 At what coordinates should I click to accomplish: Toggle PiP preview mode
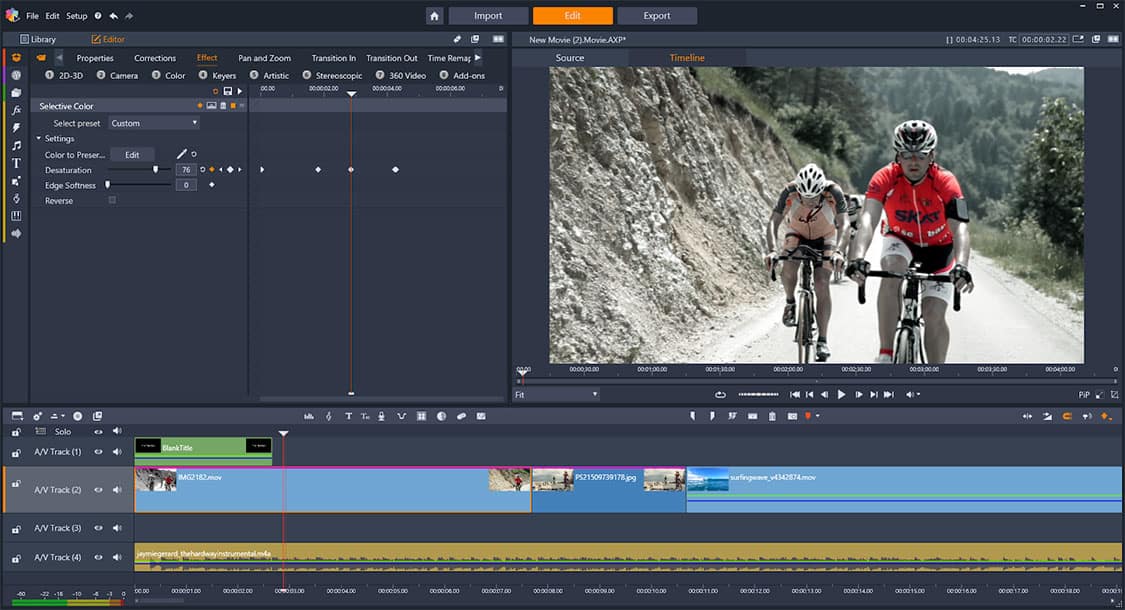click(1084, 395)
